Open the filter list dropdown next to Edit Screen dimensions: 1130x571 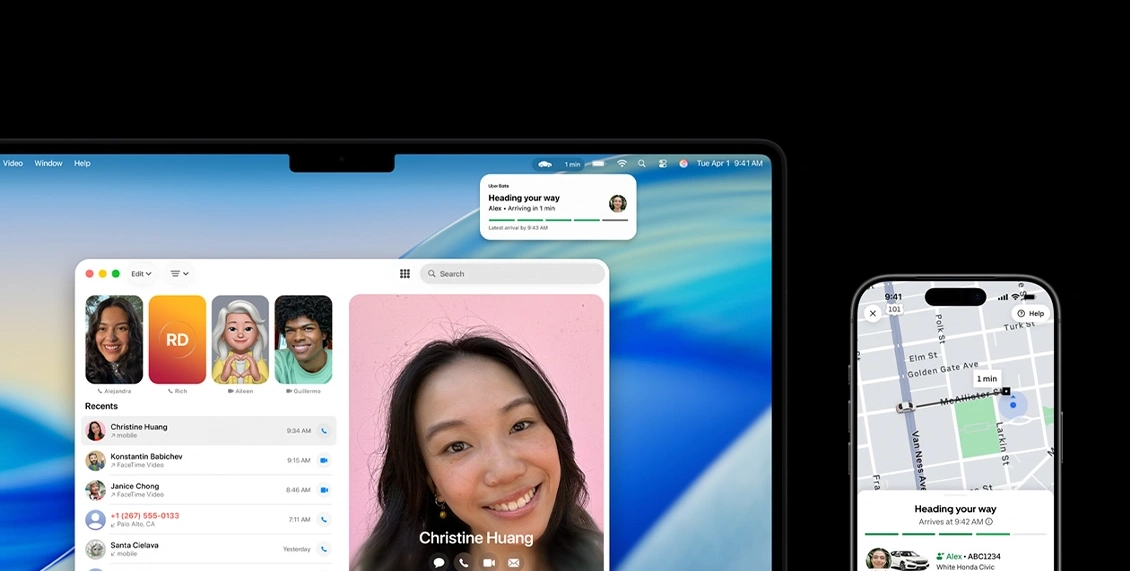click(179, 274)
